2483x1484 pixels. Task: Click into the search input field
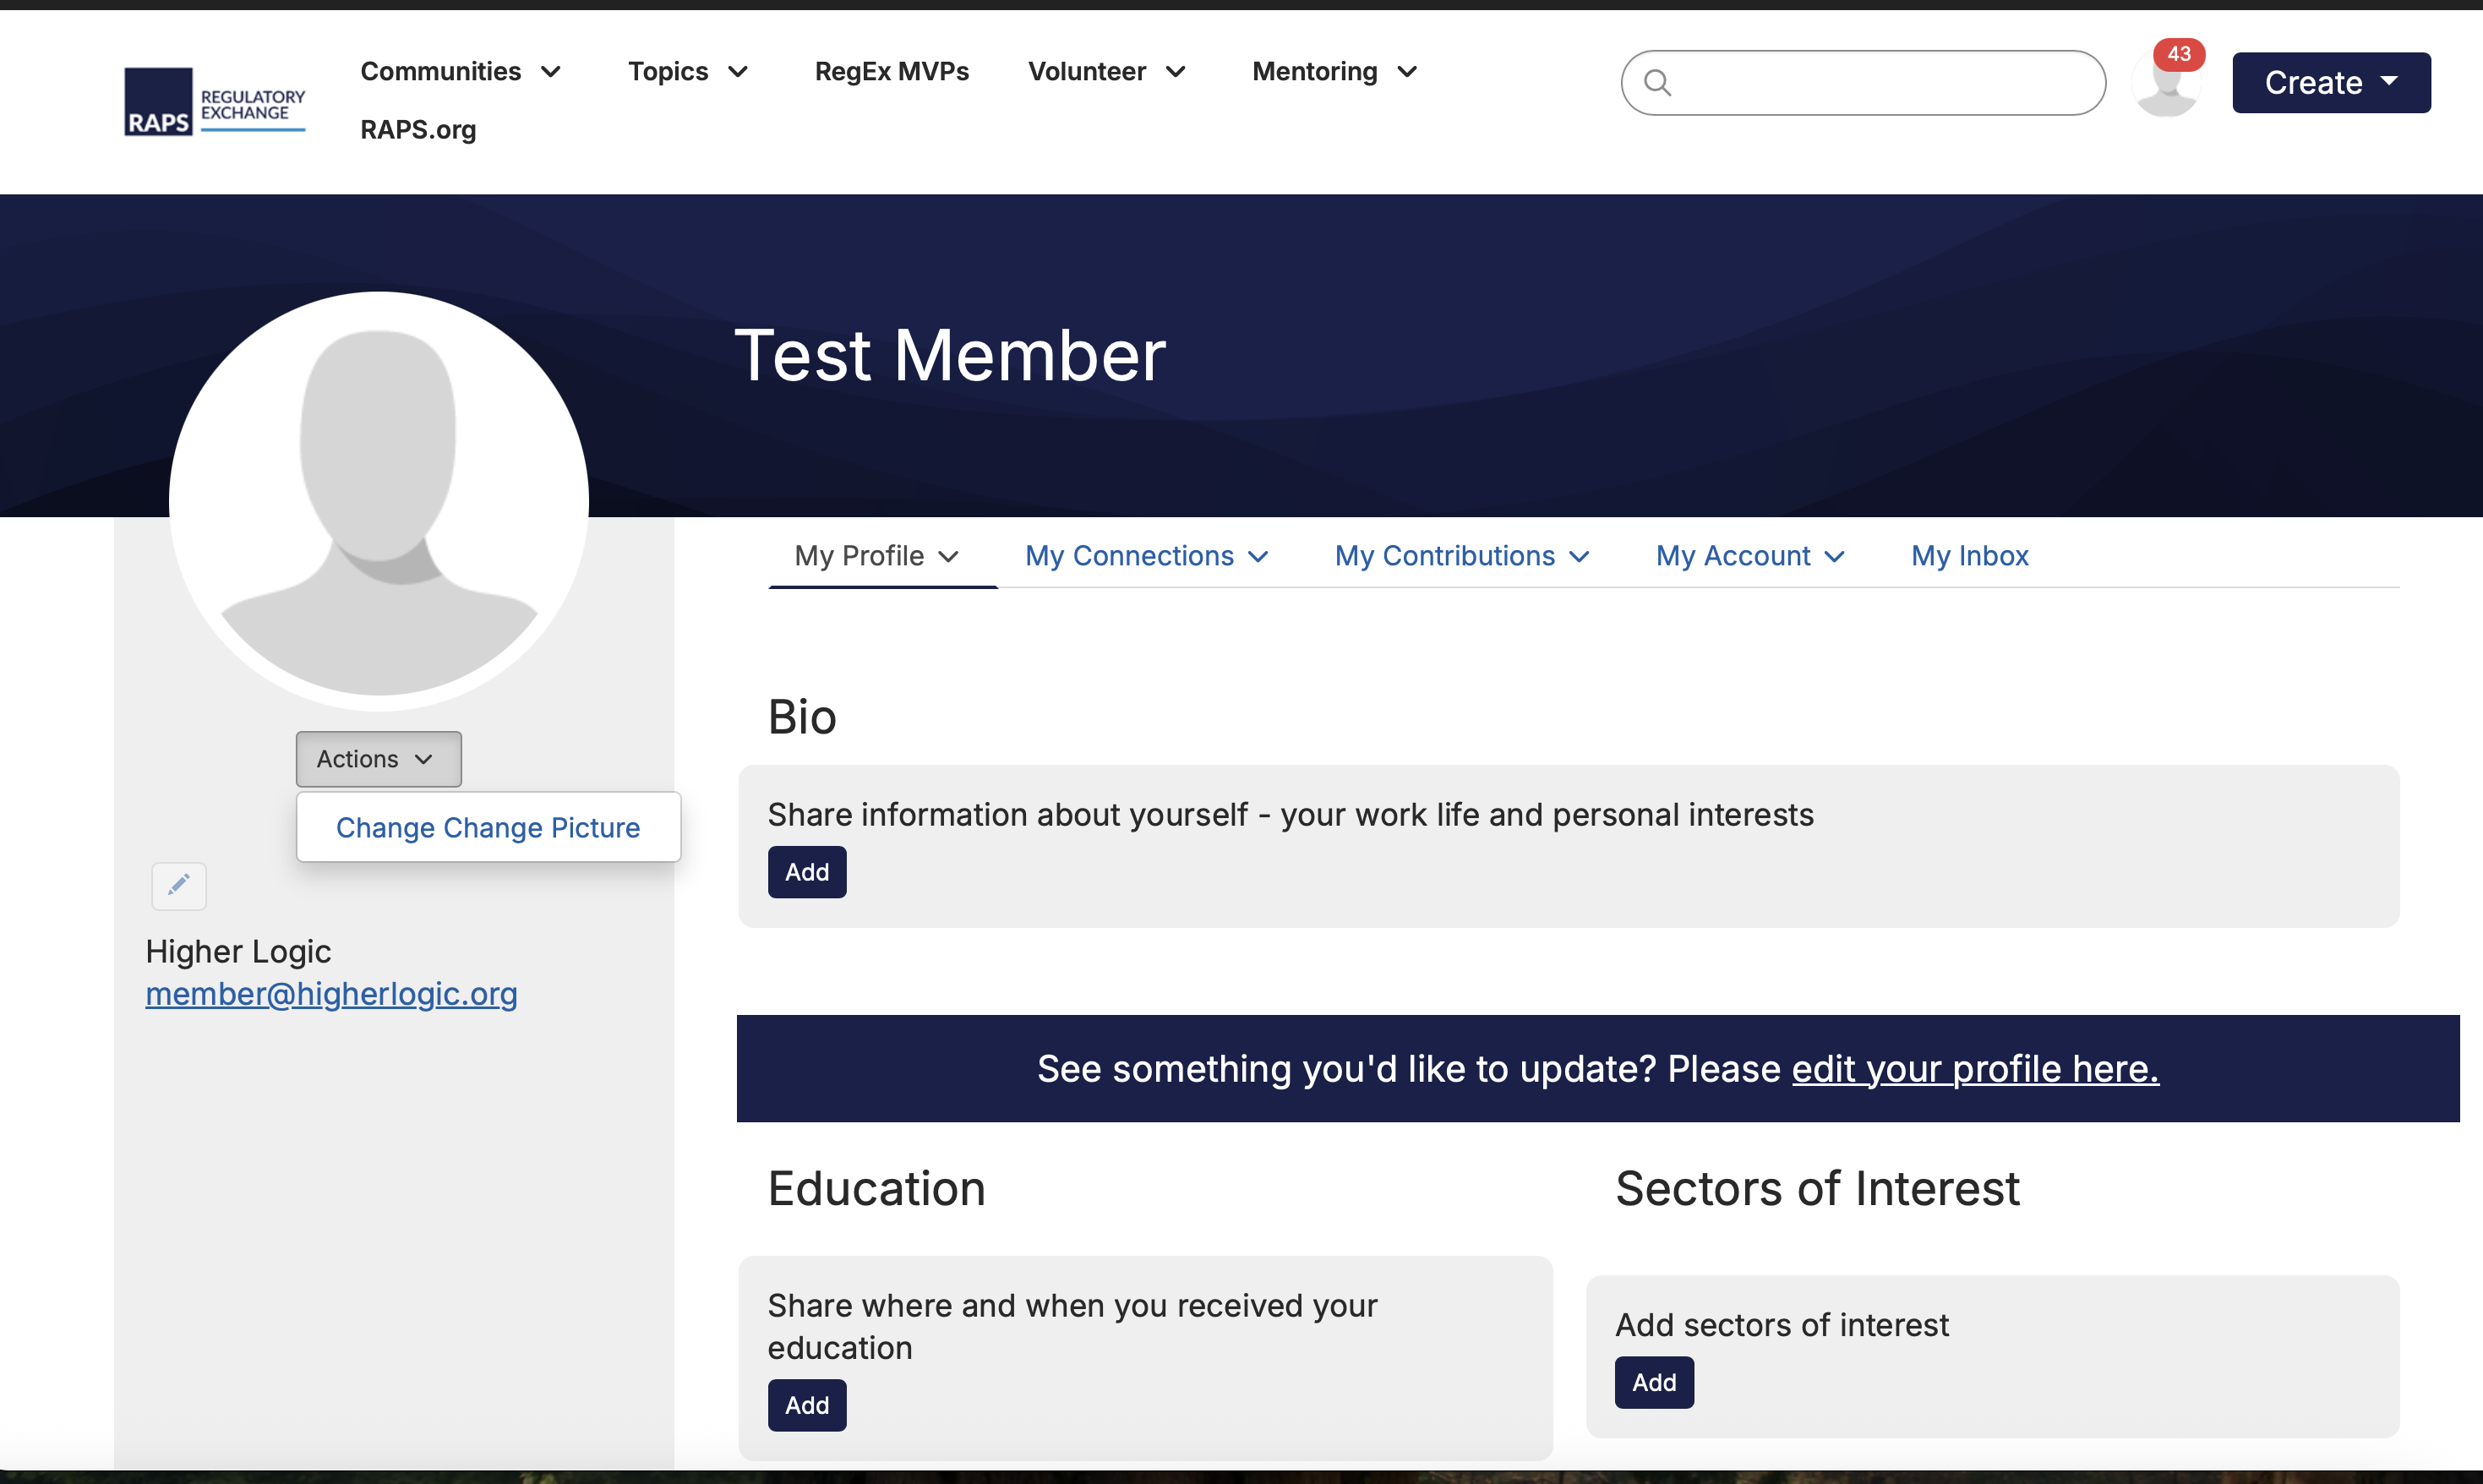pyautogui.click(x=1880, y=83)
